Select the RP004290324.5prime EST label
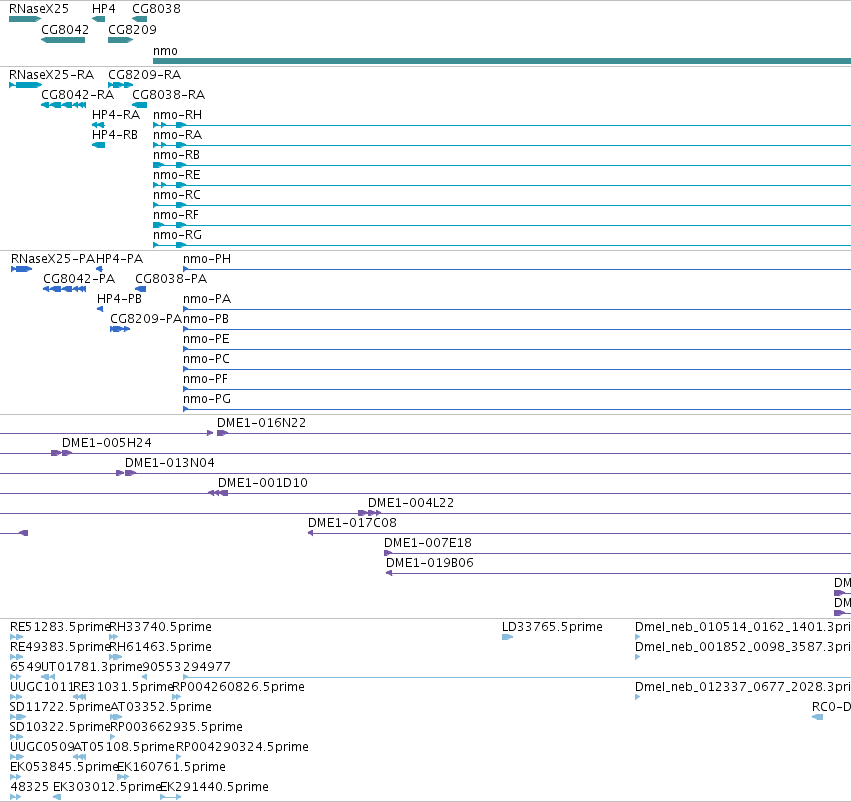This screenshot has height=802, width=851. [x=242, y=747]
